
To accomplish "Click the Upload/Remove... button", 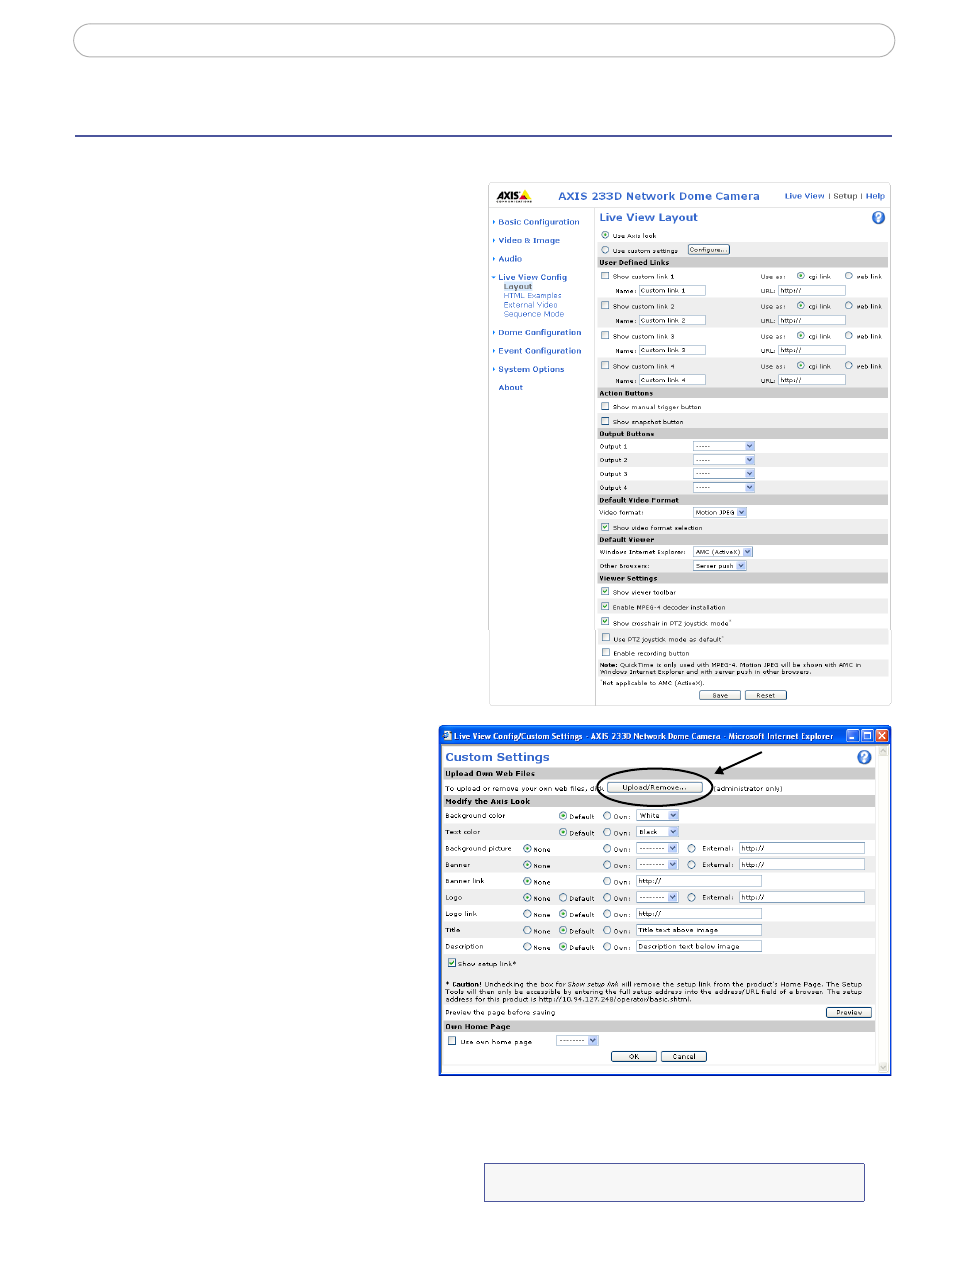I will tap(654, 788).
